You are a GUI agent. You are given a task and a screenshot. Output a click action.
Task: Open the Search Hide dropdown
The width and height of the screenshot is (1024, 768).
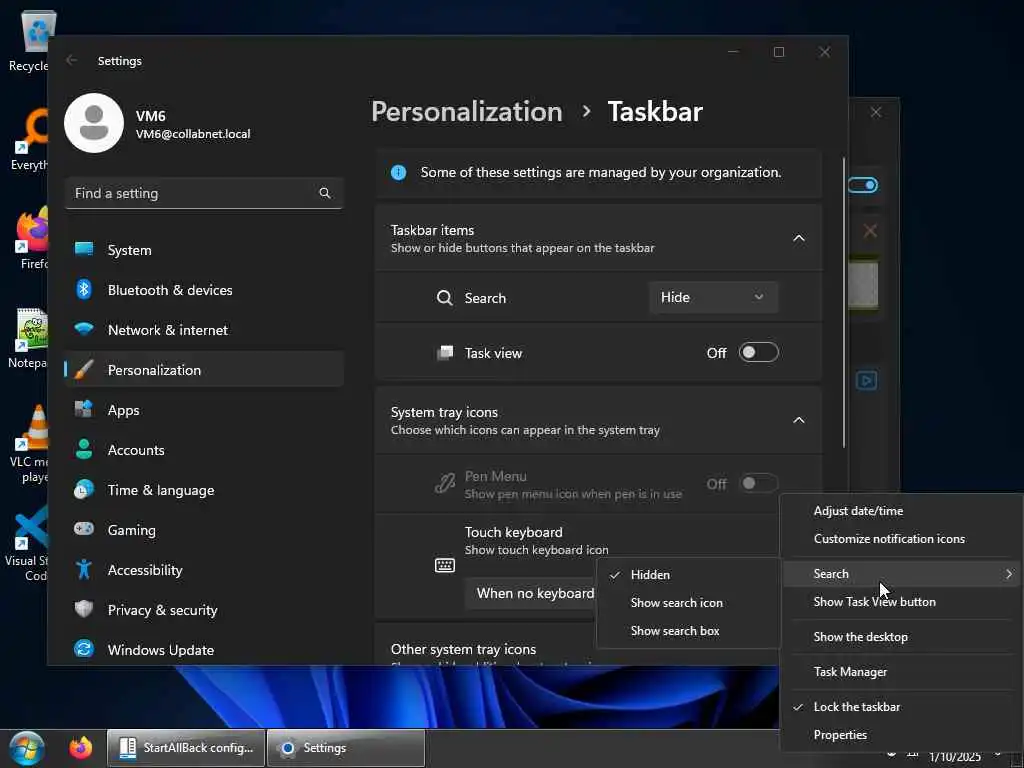coord(713,297)
